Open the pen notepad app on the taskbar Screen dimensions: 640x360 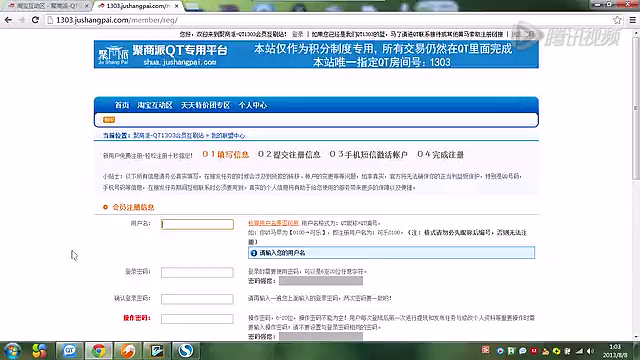click(157, 351)
